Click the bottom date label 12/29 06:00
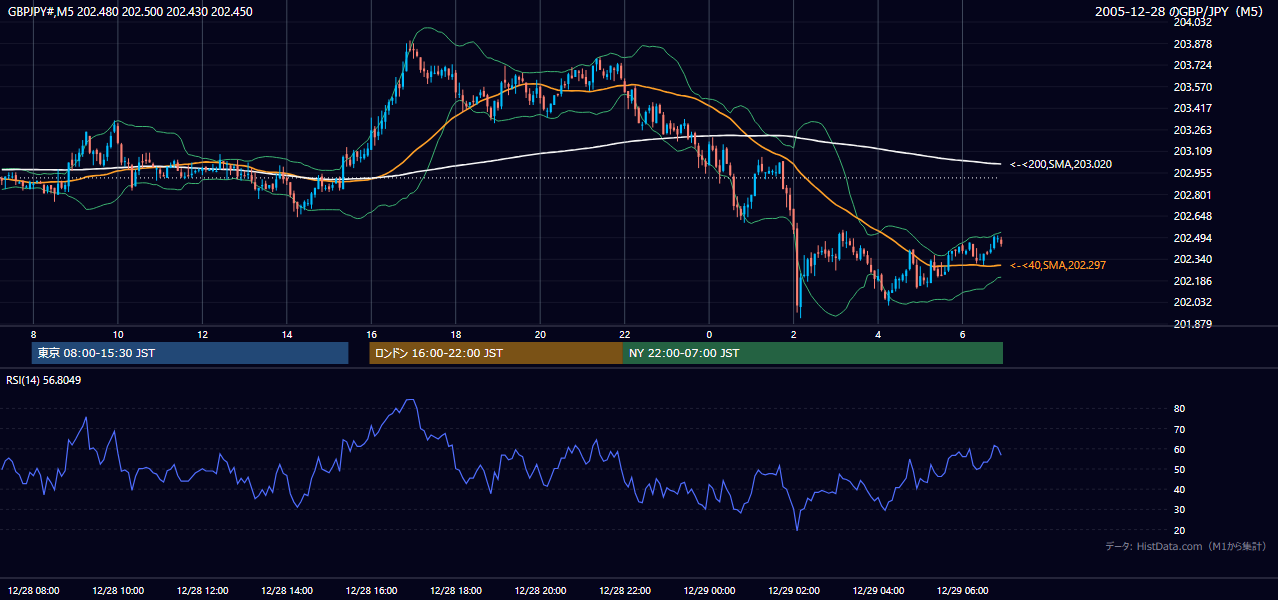 pos(964,589)
